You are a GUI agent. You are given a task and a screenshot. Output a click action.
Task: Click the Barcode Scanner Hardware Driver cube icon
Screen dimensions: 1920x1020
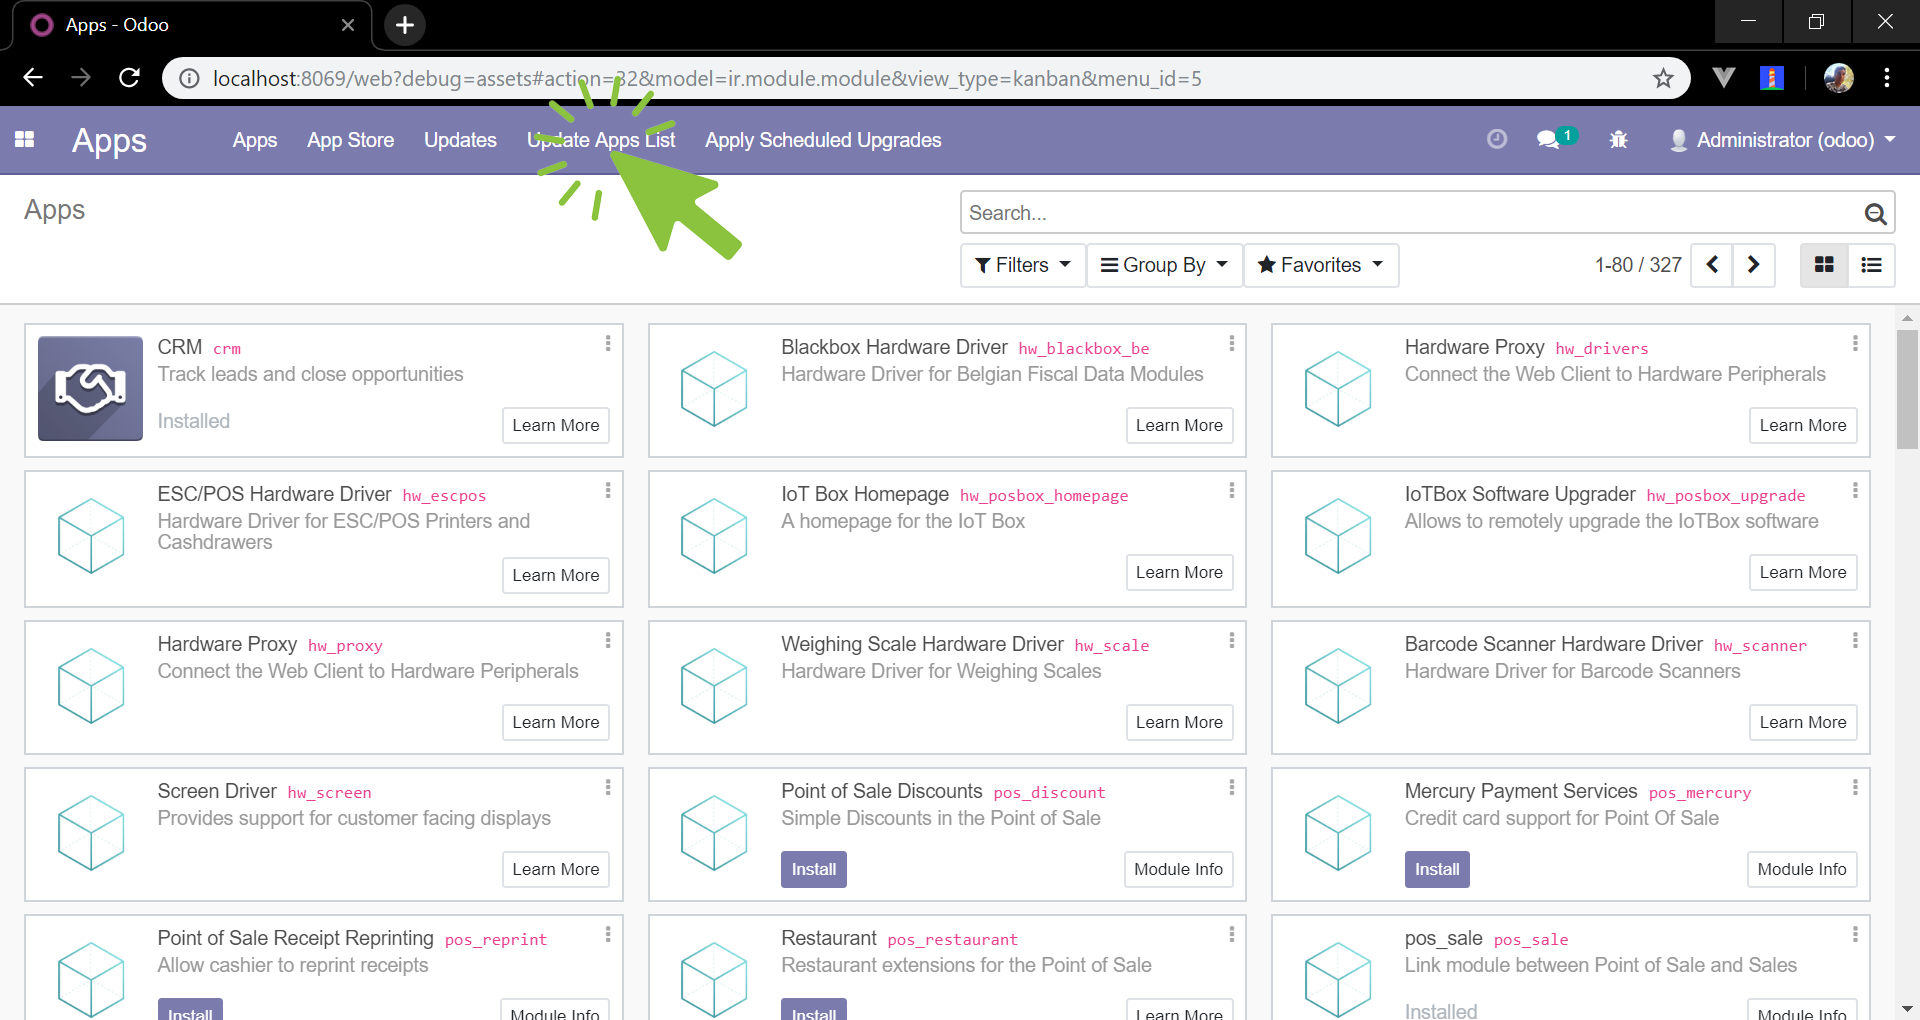pos(1338,686)
